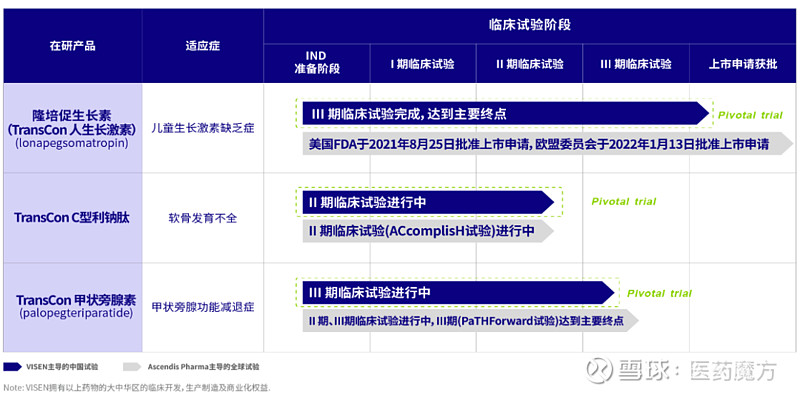
Task: Click the FDA approval gray progress bar
Action: click(x=548, y=144)
